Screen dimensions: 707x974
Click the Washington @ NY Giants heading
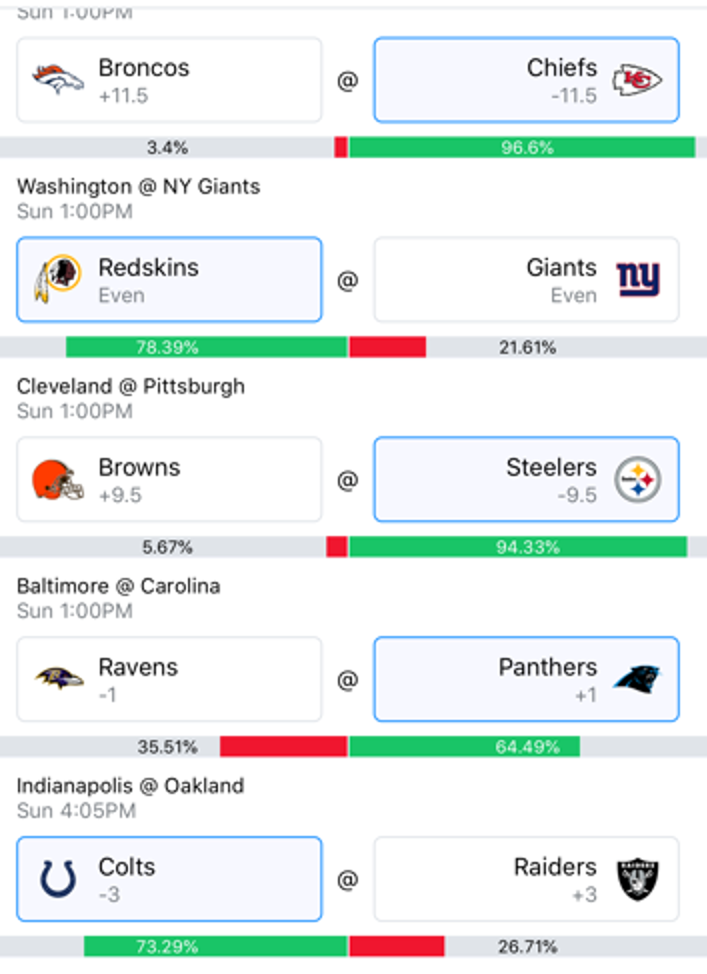pyautogui.click(x=139, y=186)
